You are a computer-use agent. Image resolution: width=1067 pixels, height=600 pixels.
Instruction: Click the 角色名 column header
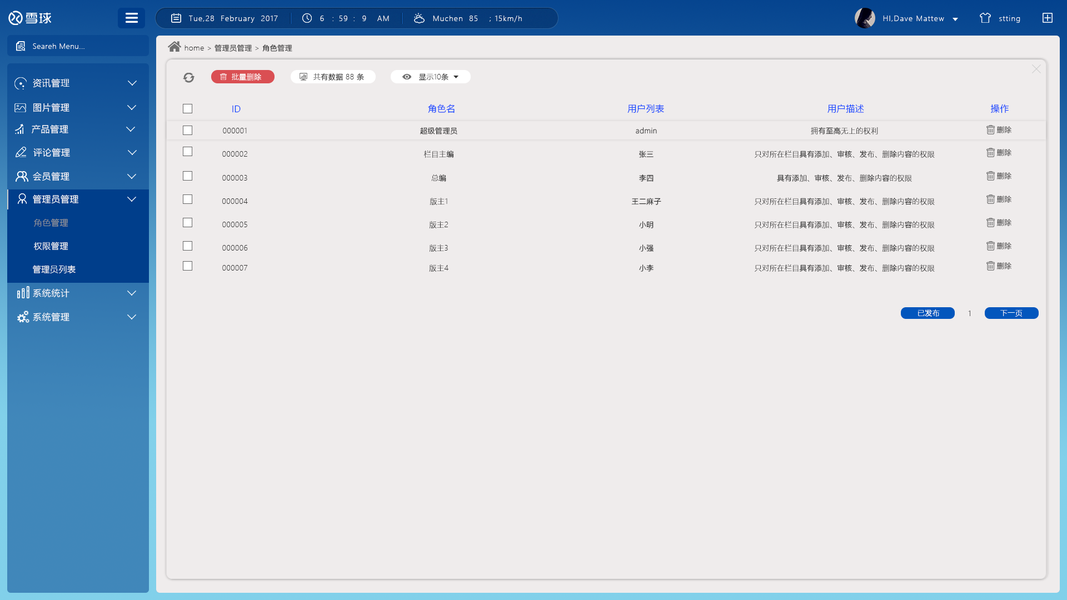[442, 109]
